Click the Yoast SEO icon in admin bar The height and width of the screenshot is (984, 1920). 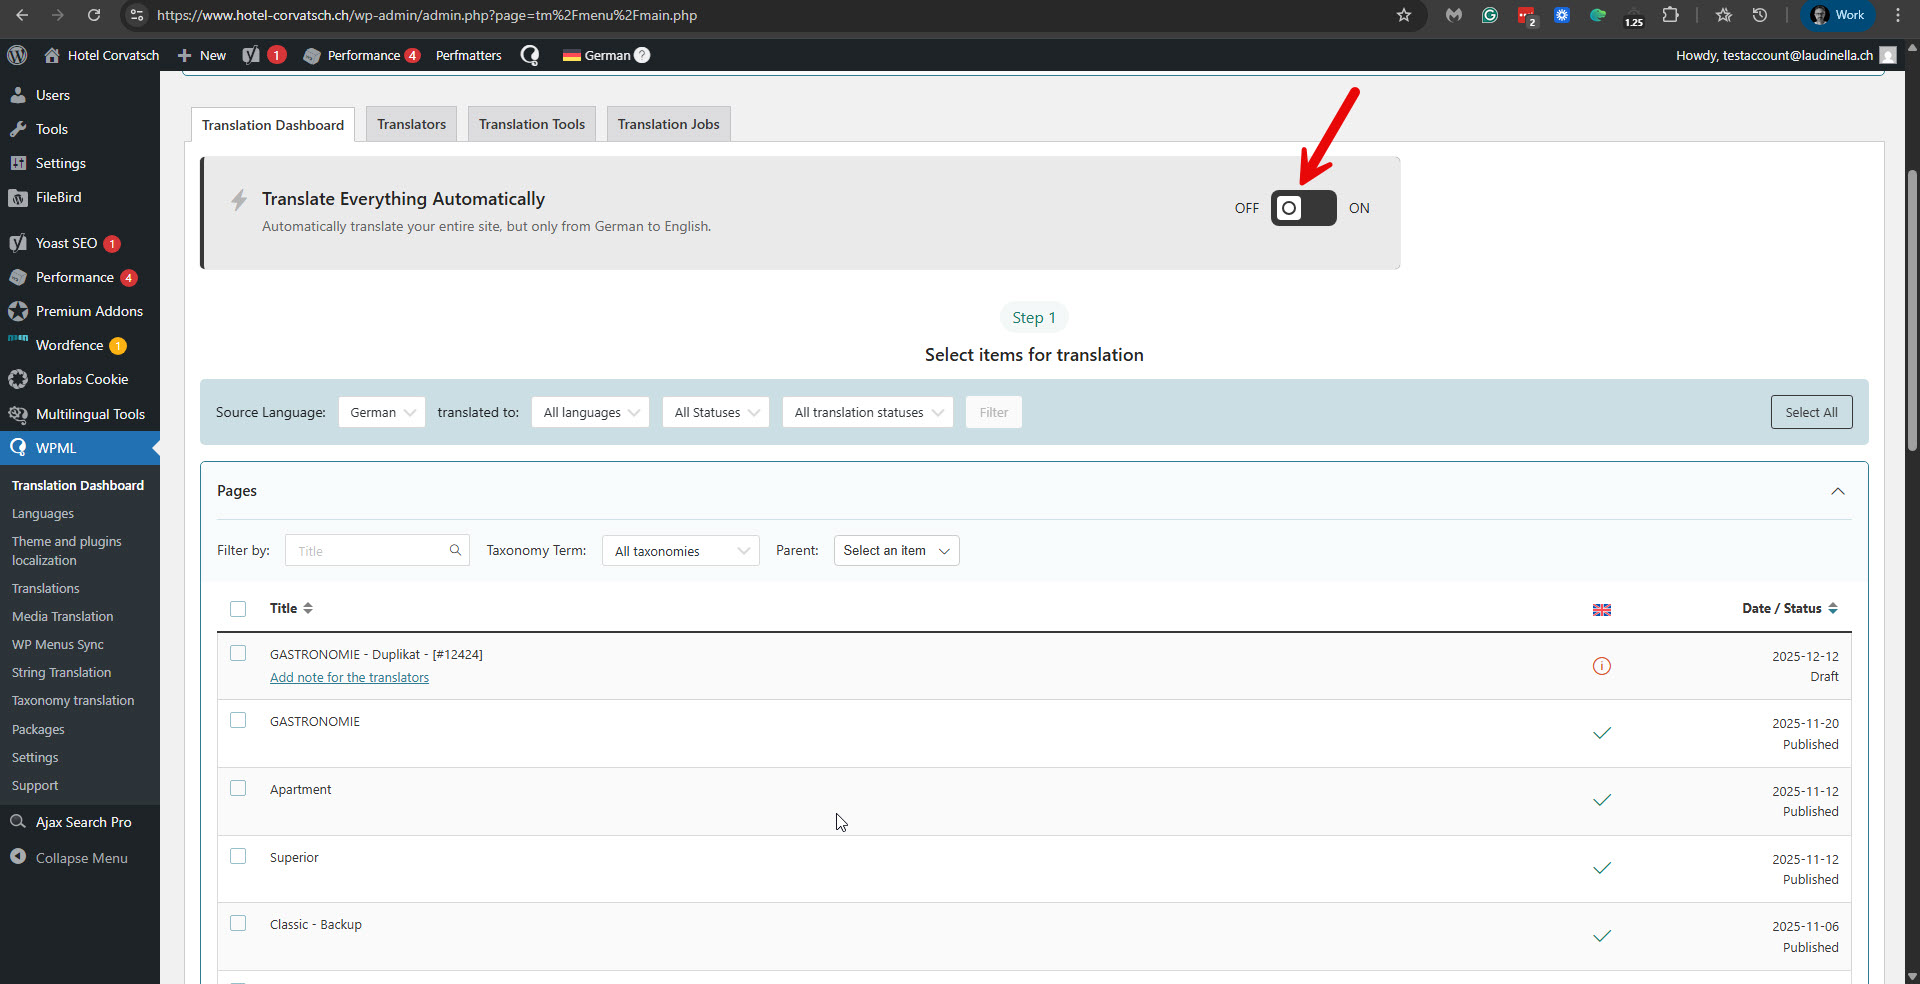[251, 55]
